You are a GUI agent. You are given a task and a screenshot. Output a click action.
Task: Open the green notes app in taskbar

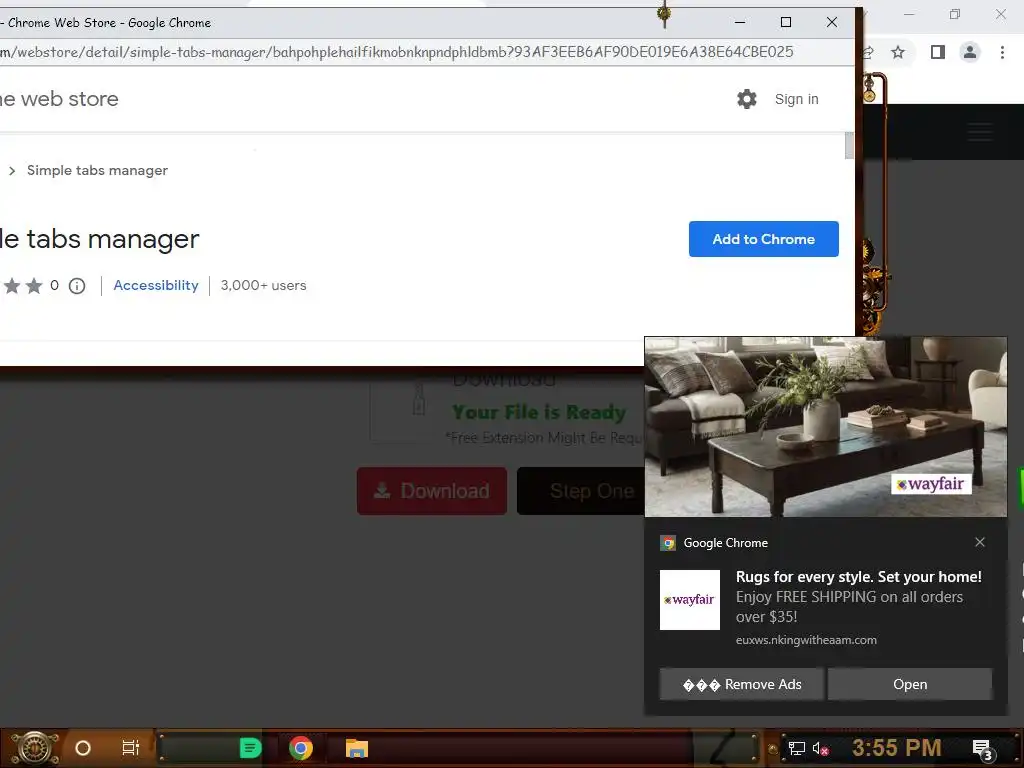click(x=250, y=748)
